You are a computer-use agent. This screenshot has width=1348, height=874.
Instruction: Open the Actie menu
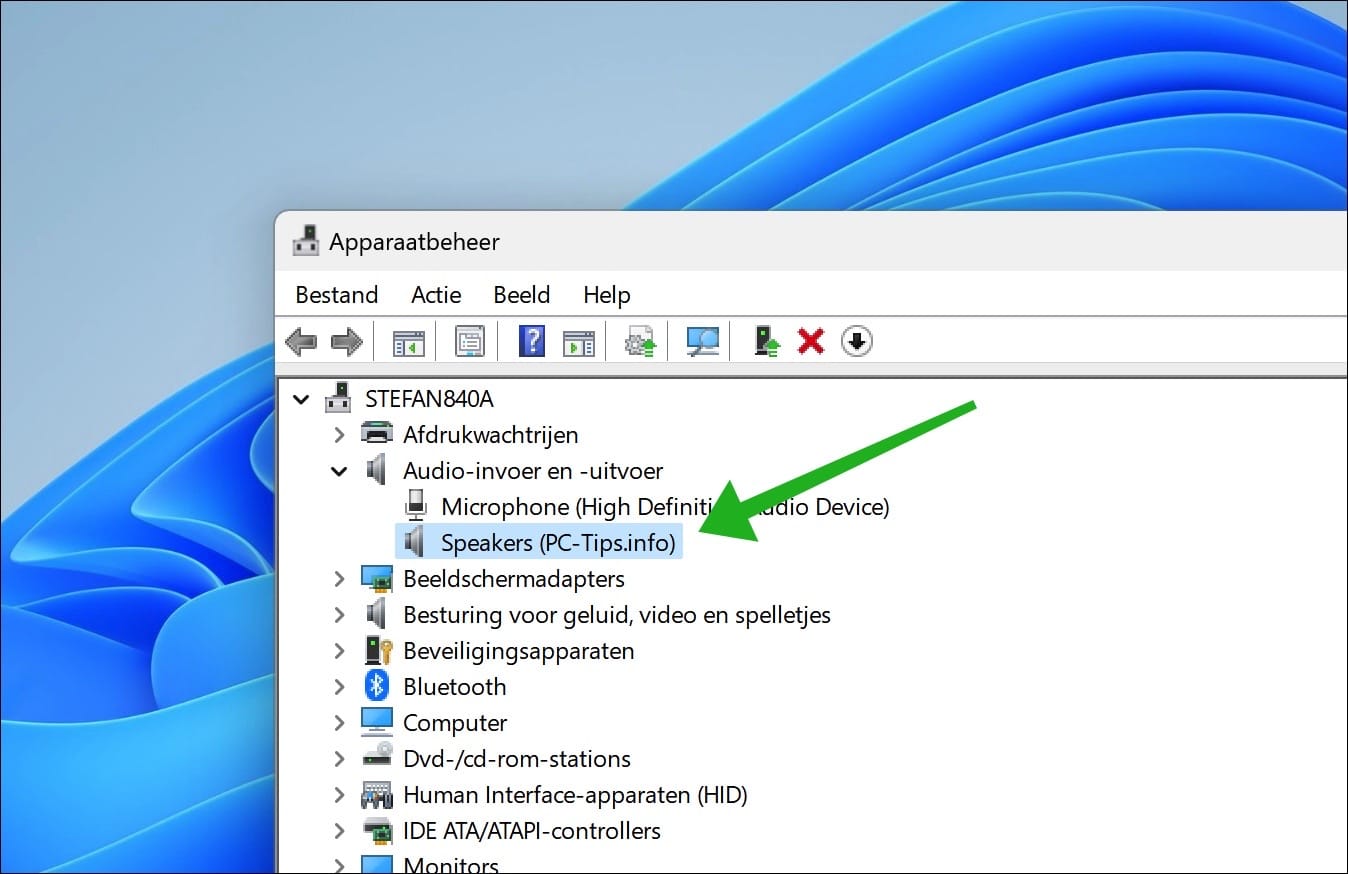[435, 294]
